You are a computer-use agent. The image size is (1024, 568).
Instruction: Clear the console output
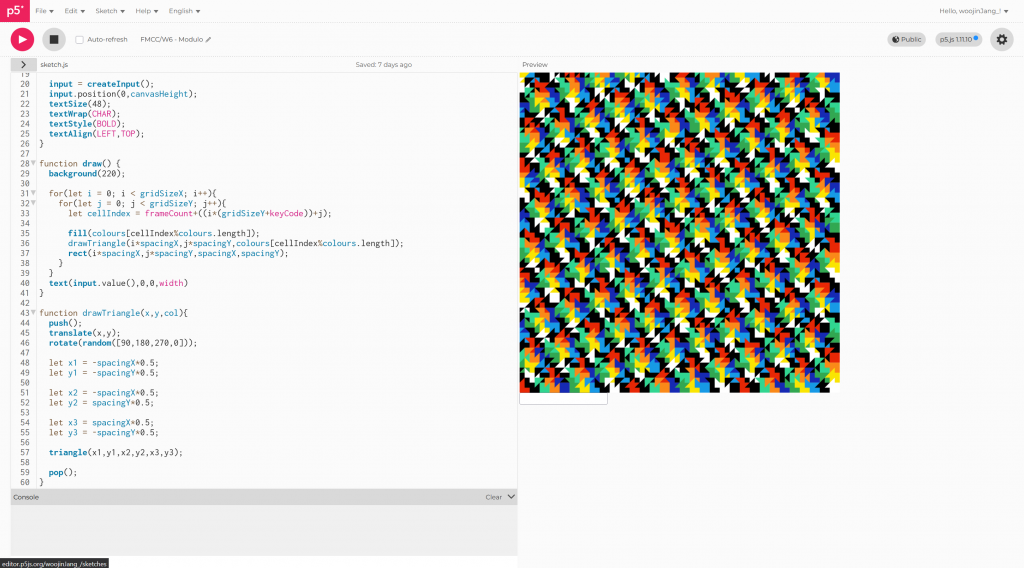(x=493, y=496)
